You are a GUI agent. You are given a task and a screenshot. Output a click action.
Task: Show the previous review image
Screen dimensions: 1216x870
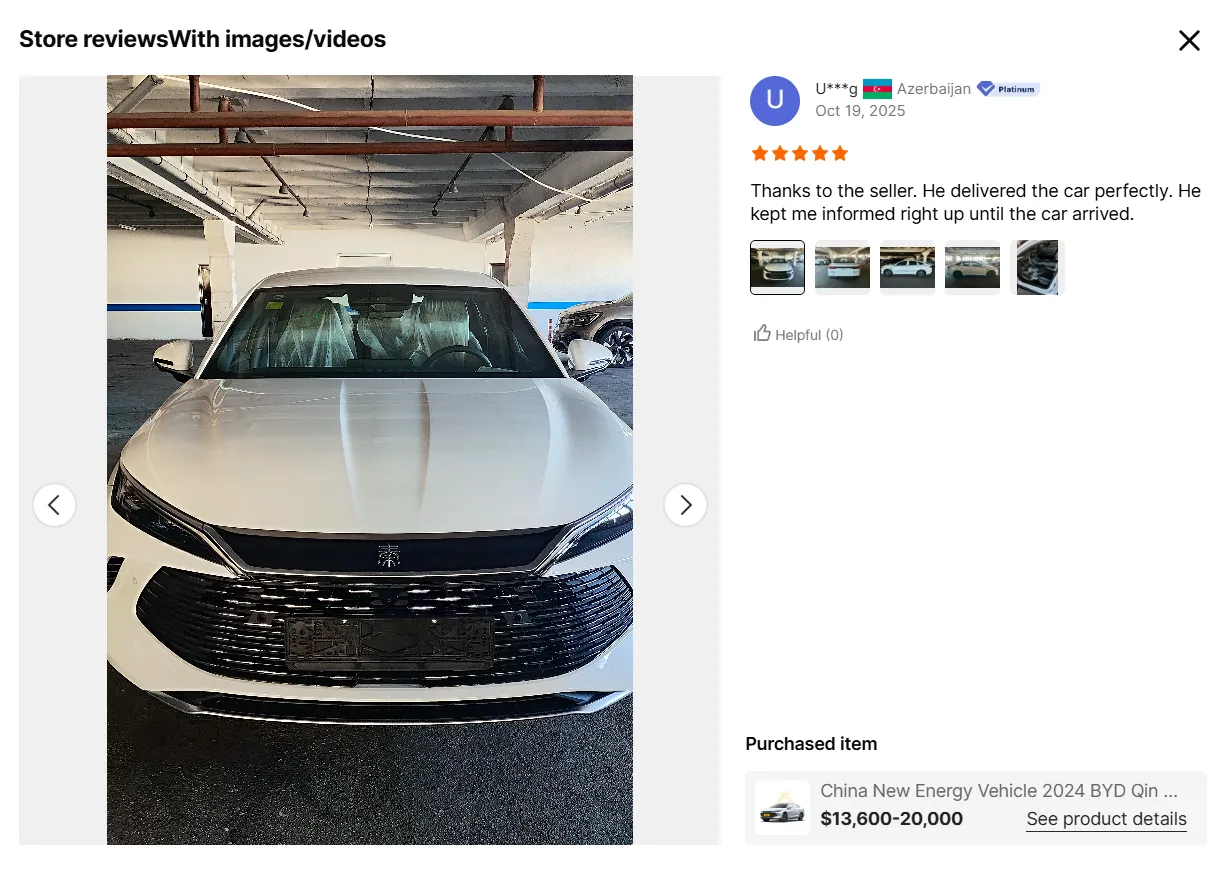pyautogui.click(x=55, y=505)
